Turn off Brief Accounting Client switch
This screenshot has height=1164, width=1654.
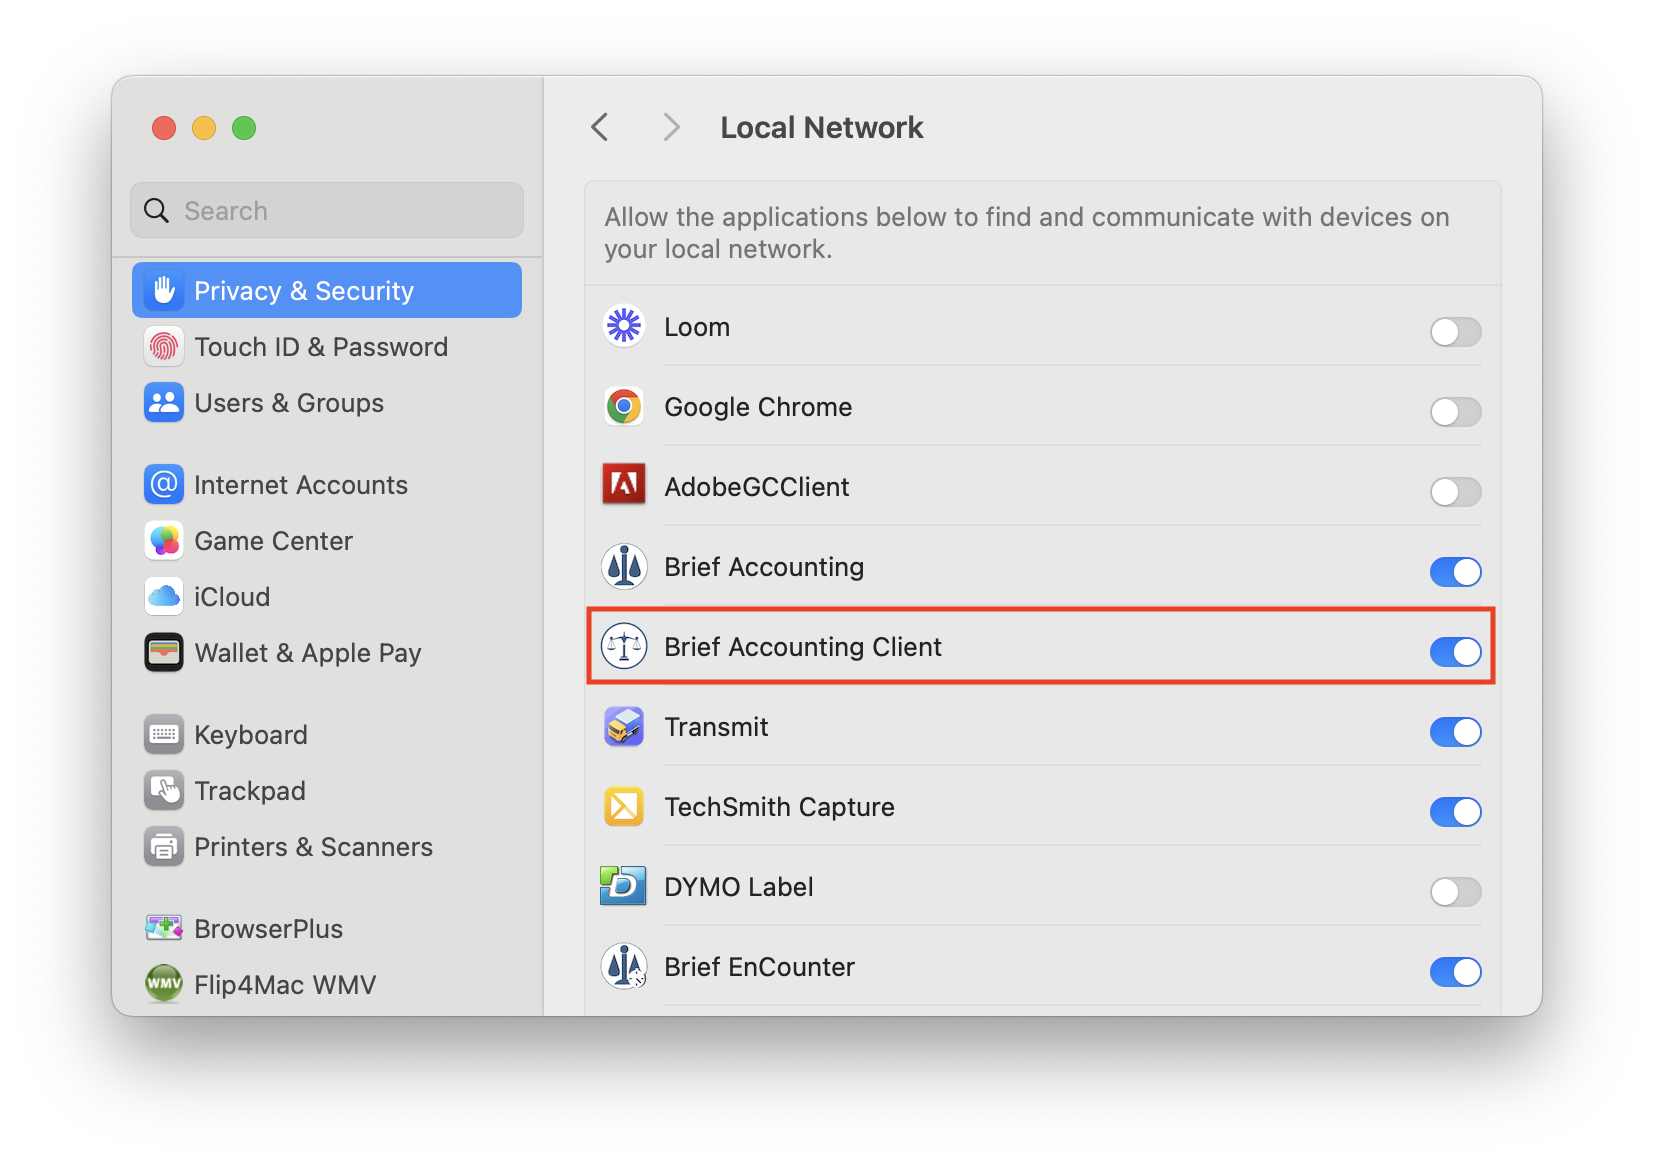(1455, 652)
